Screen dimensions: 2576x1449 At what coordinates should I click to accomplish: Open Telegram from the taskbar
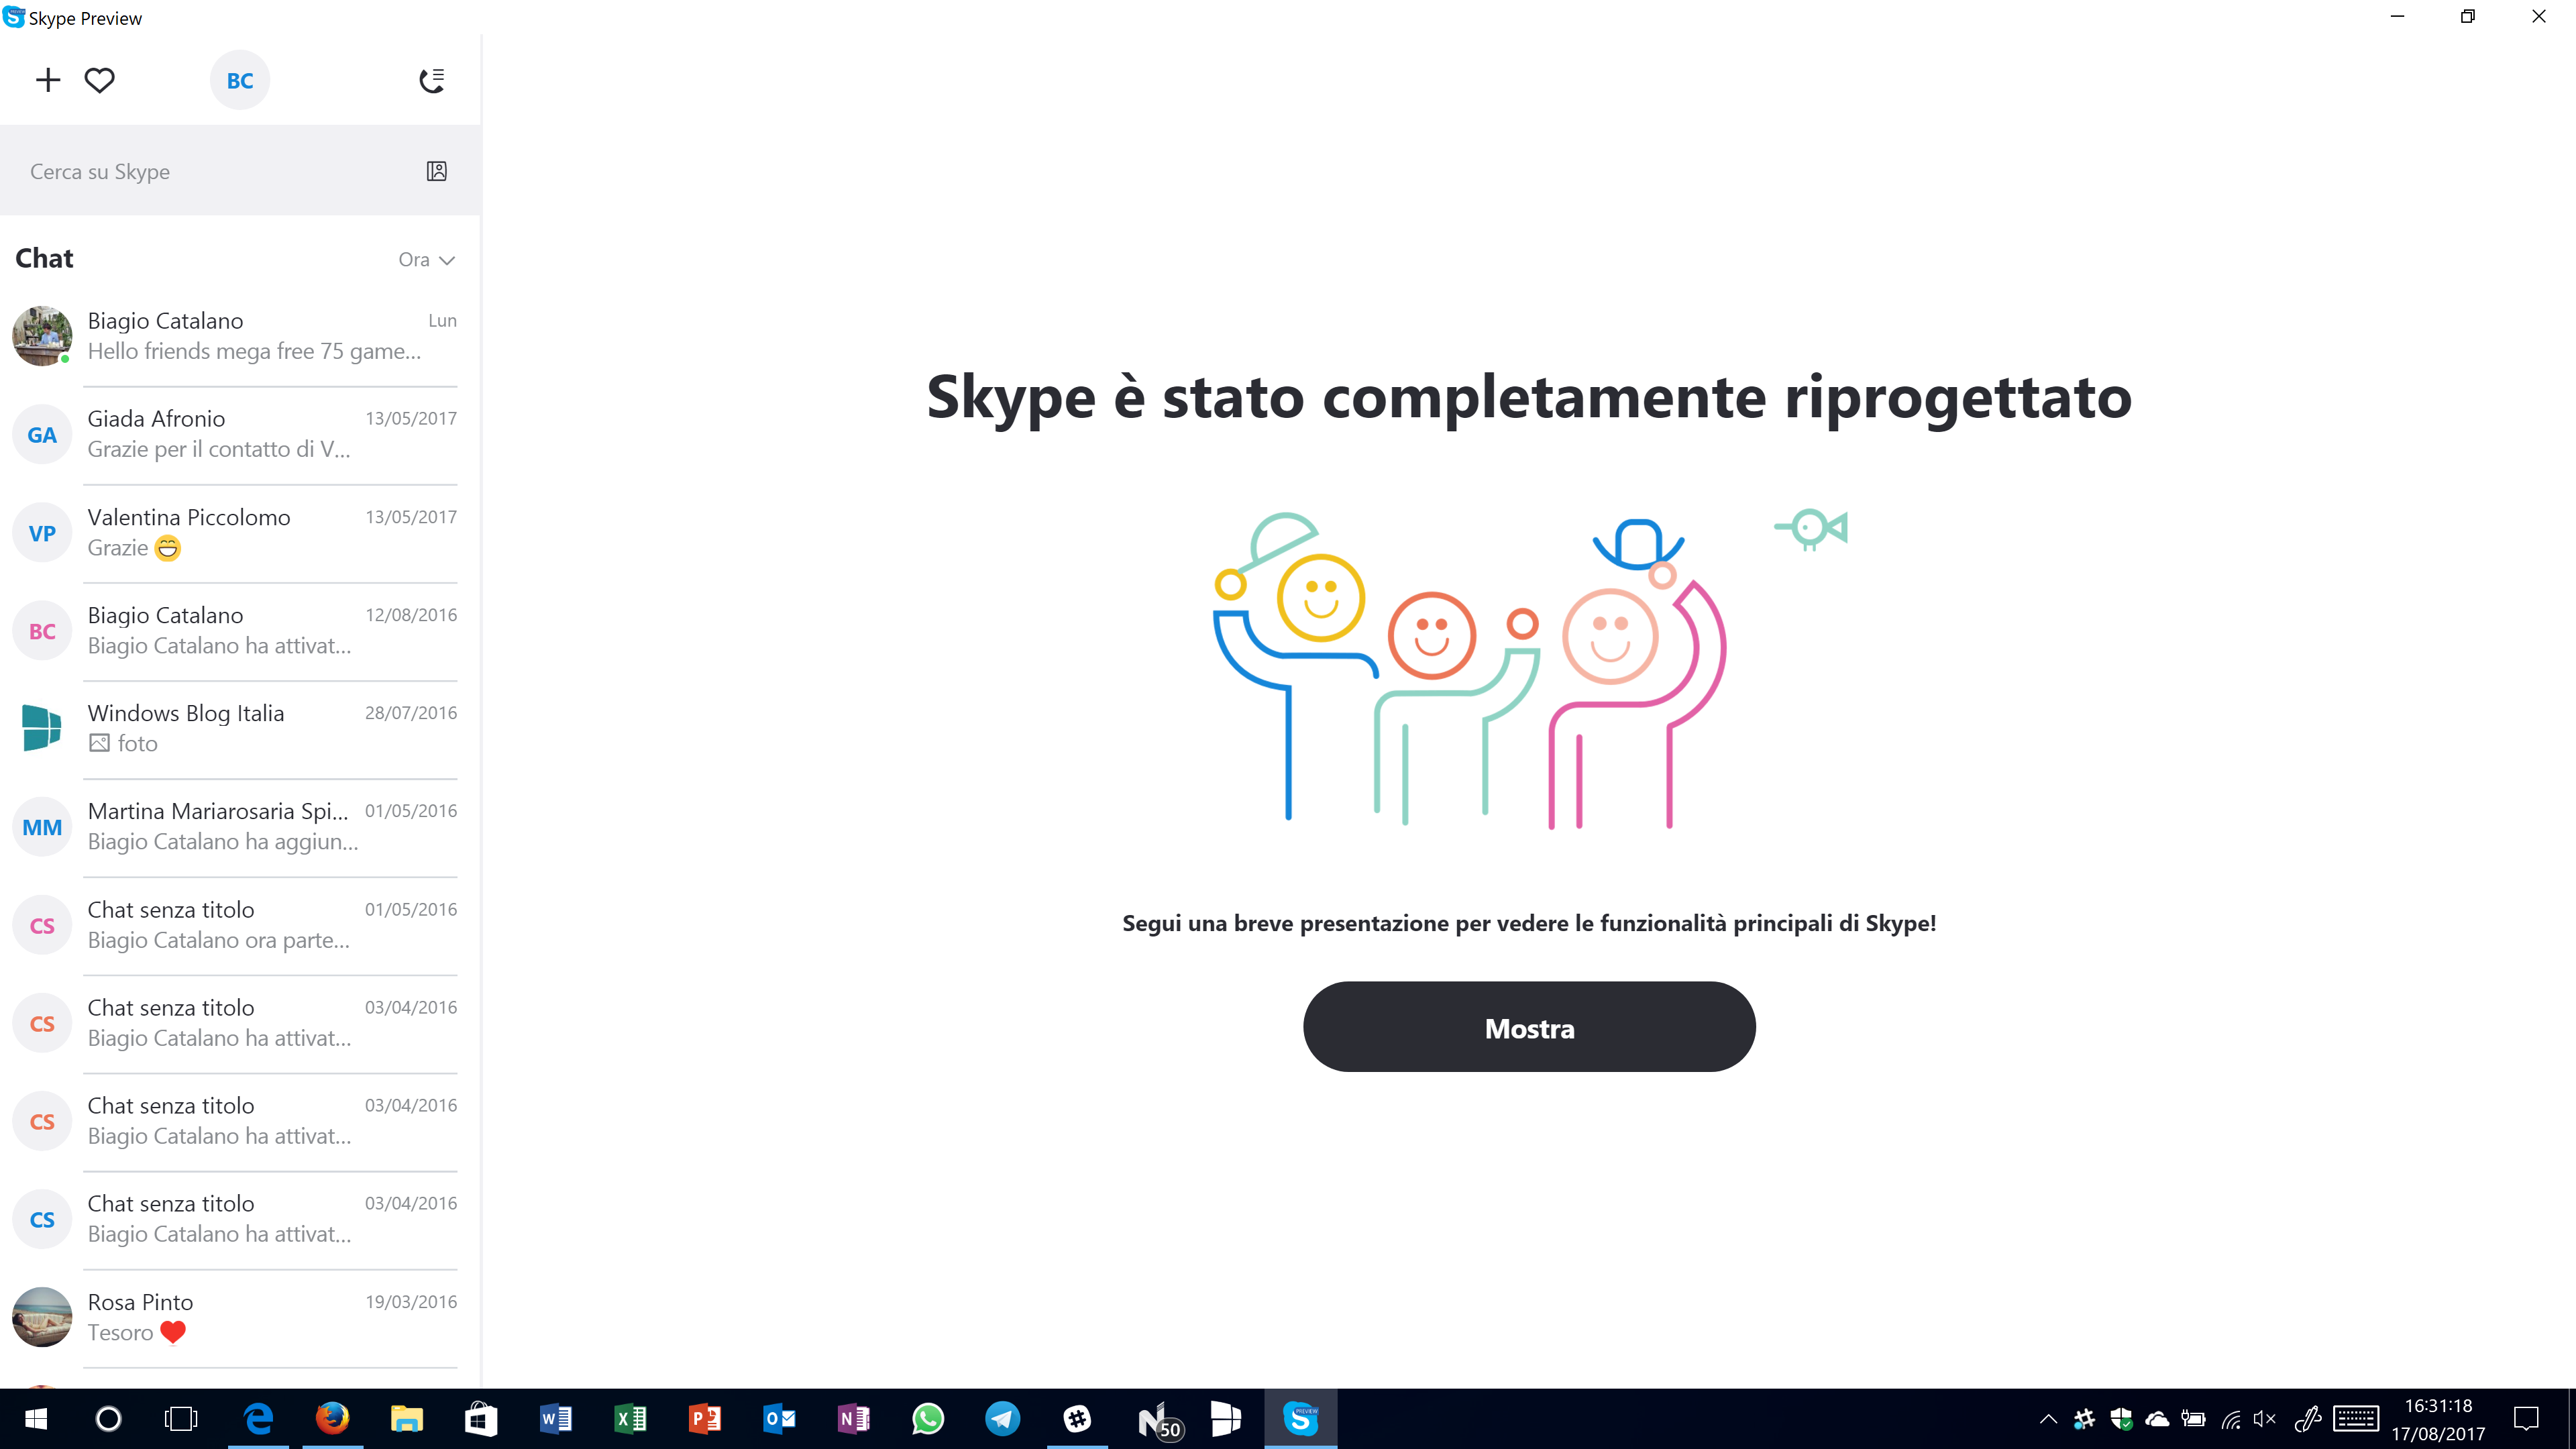1002,1418
